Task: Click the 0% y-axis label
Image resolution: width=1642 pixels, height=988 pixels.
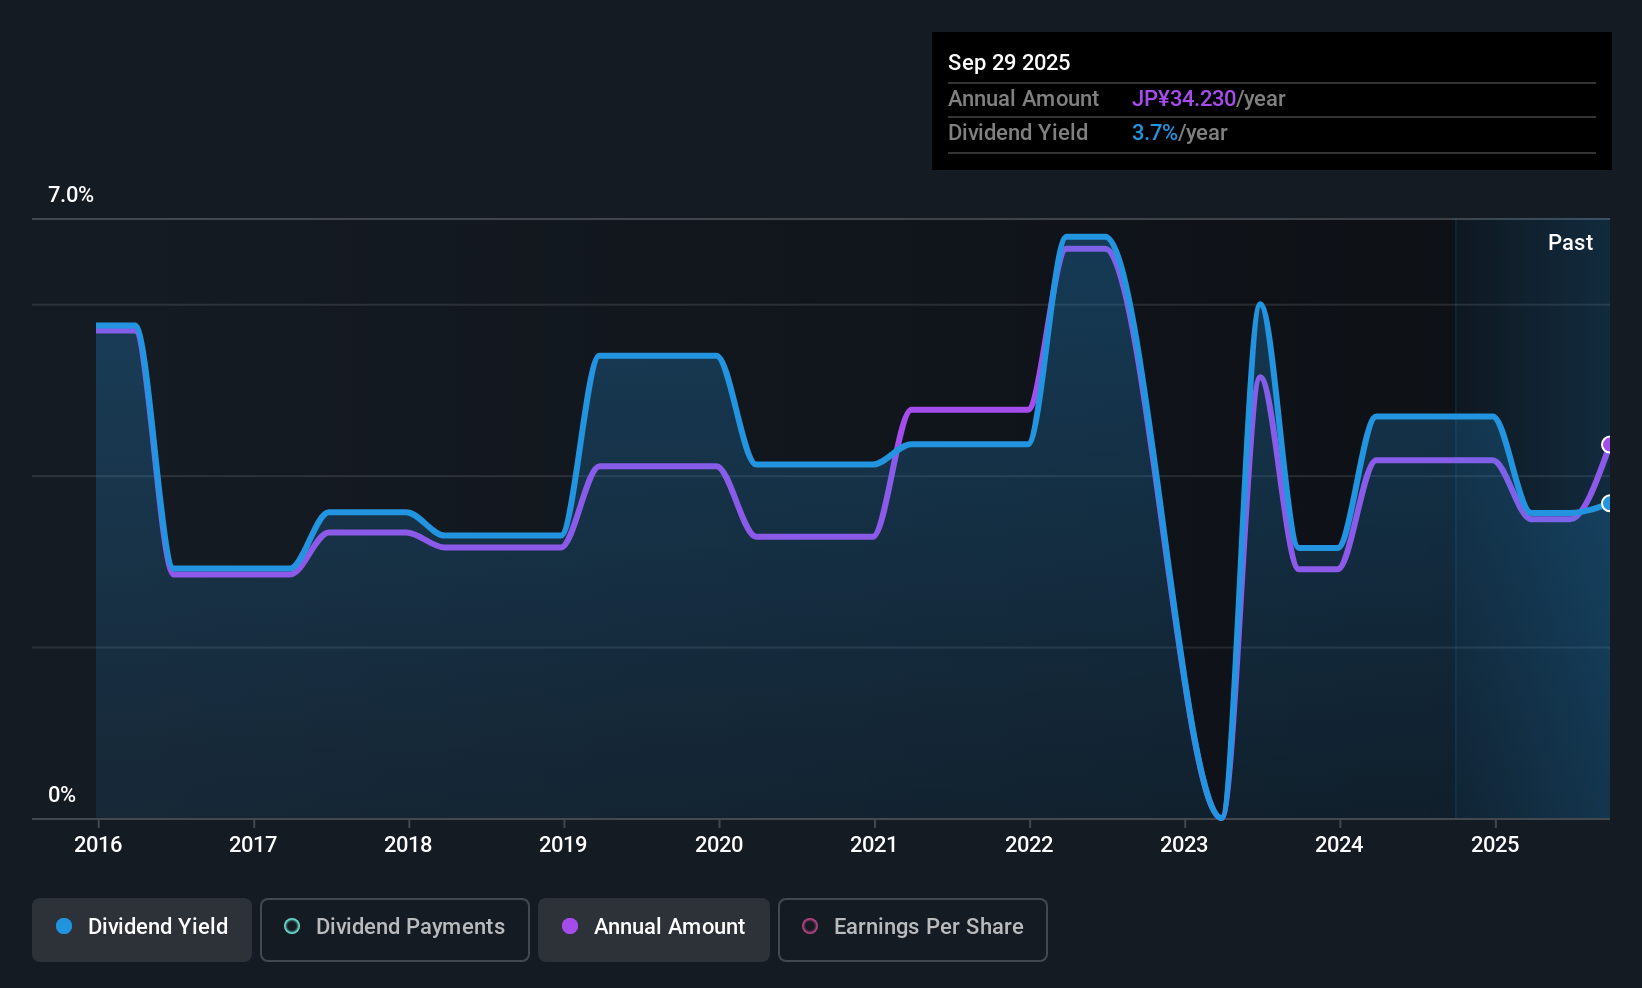Action: coord(62,795)
